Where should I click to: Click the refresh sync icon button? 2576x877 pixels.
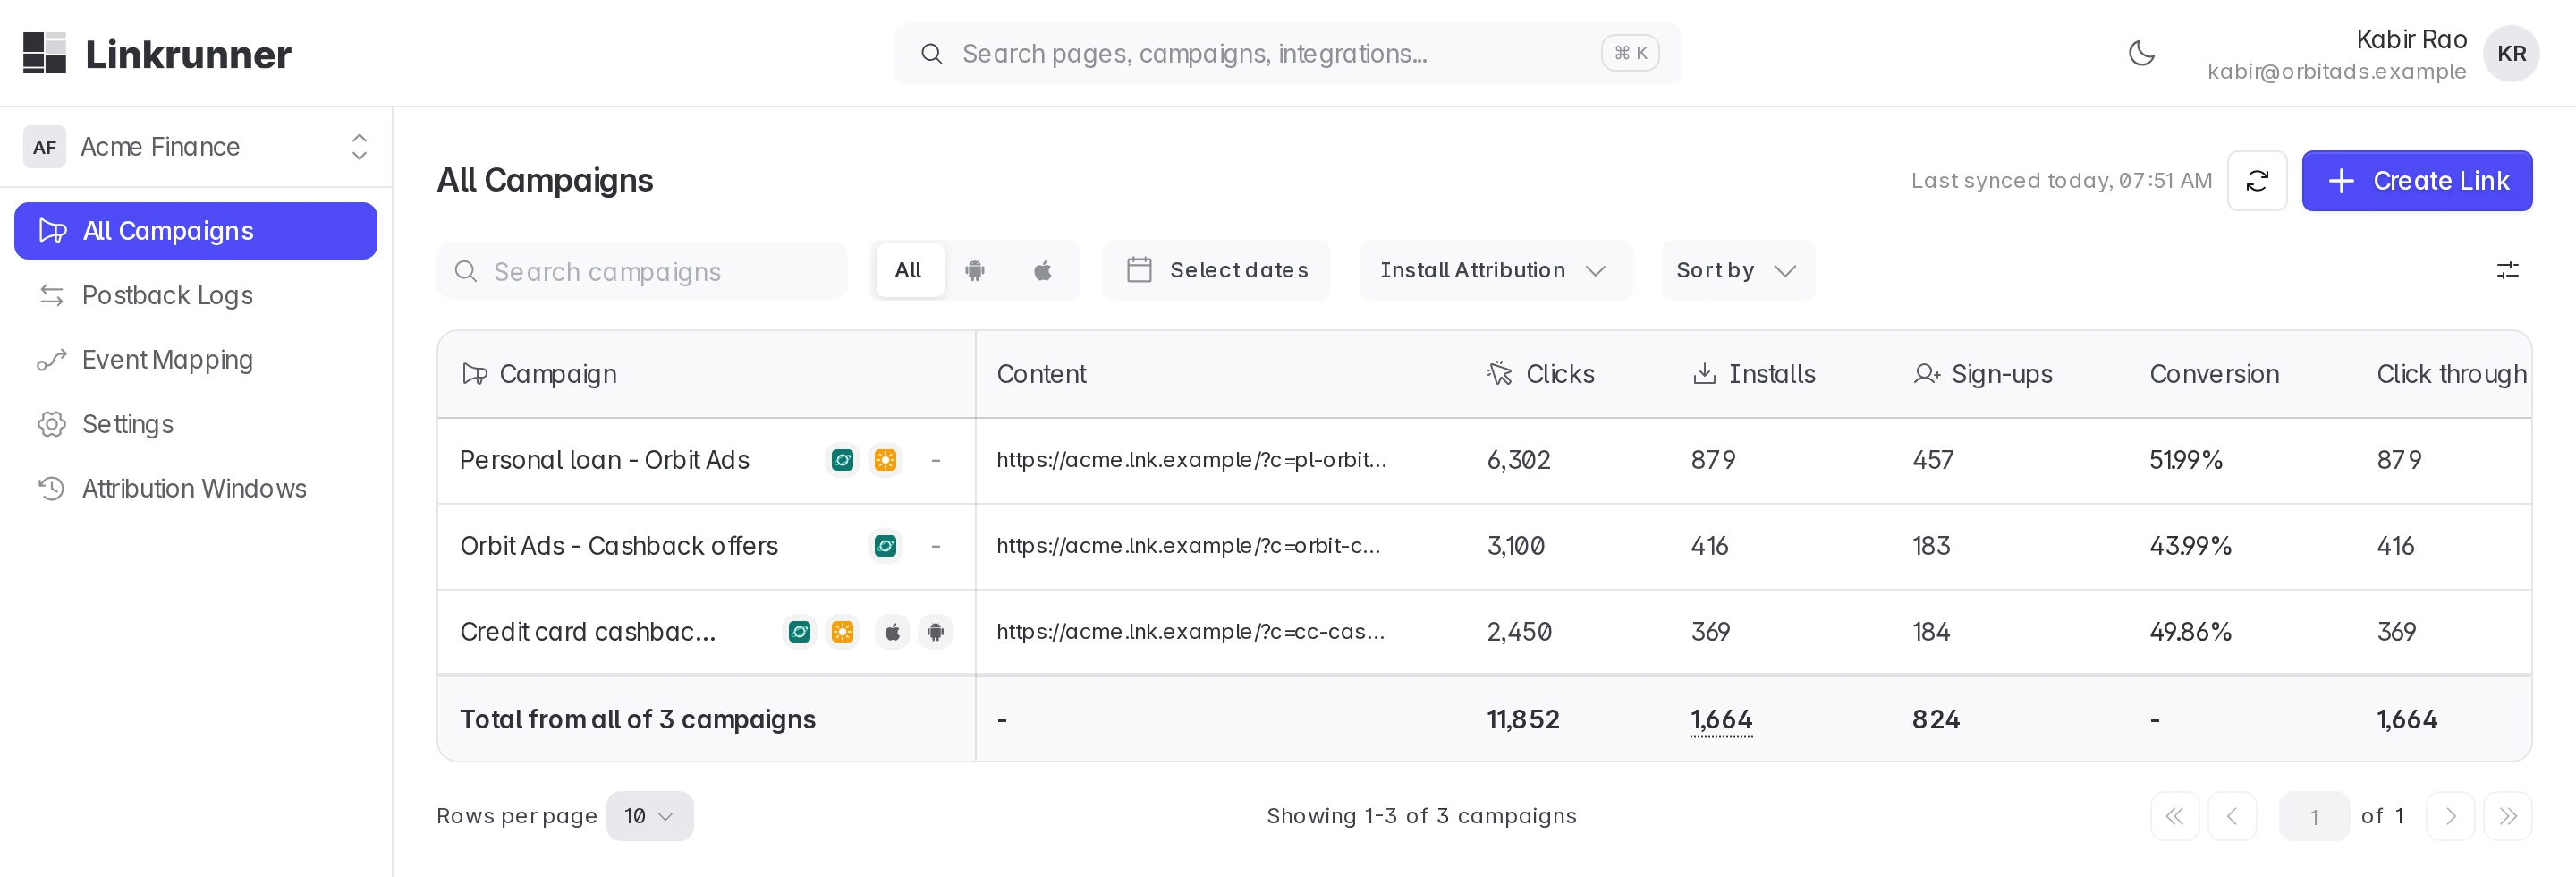2257,181
